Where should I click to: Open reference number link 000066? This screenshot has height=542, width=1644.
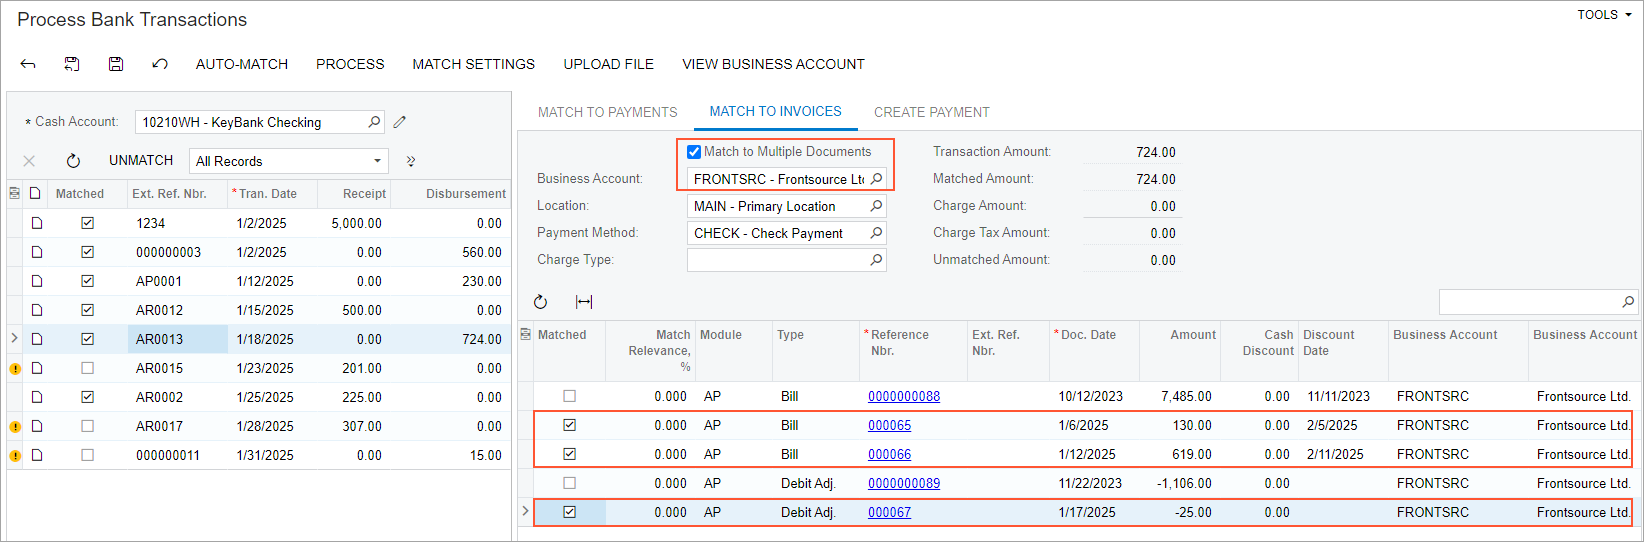(x=889, y=454)
